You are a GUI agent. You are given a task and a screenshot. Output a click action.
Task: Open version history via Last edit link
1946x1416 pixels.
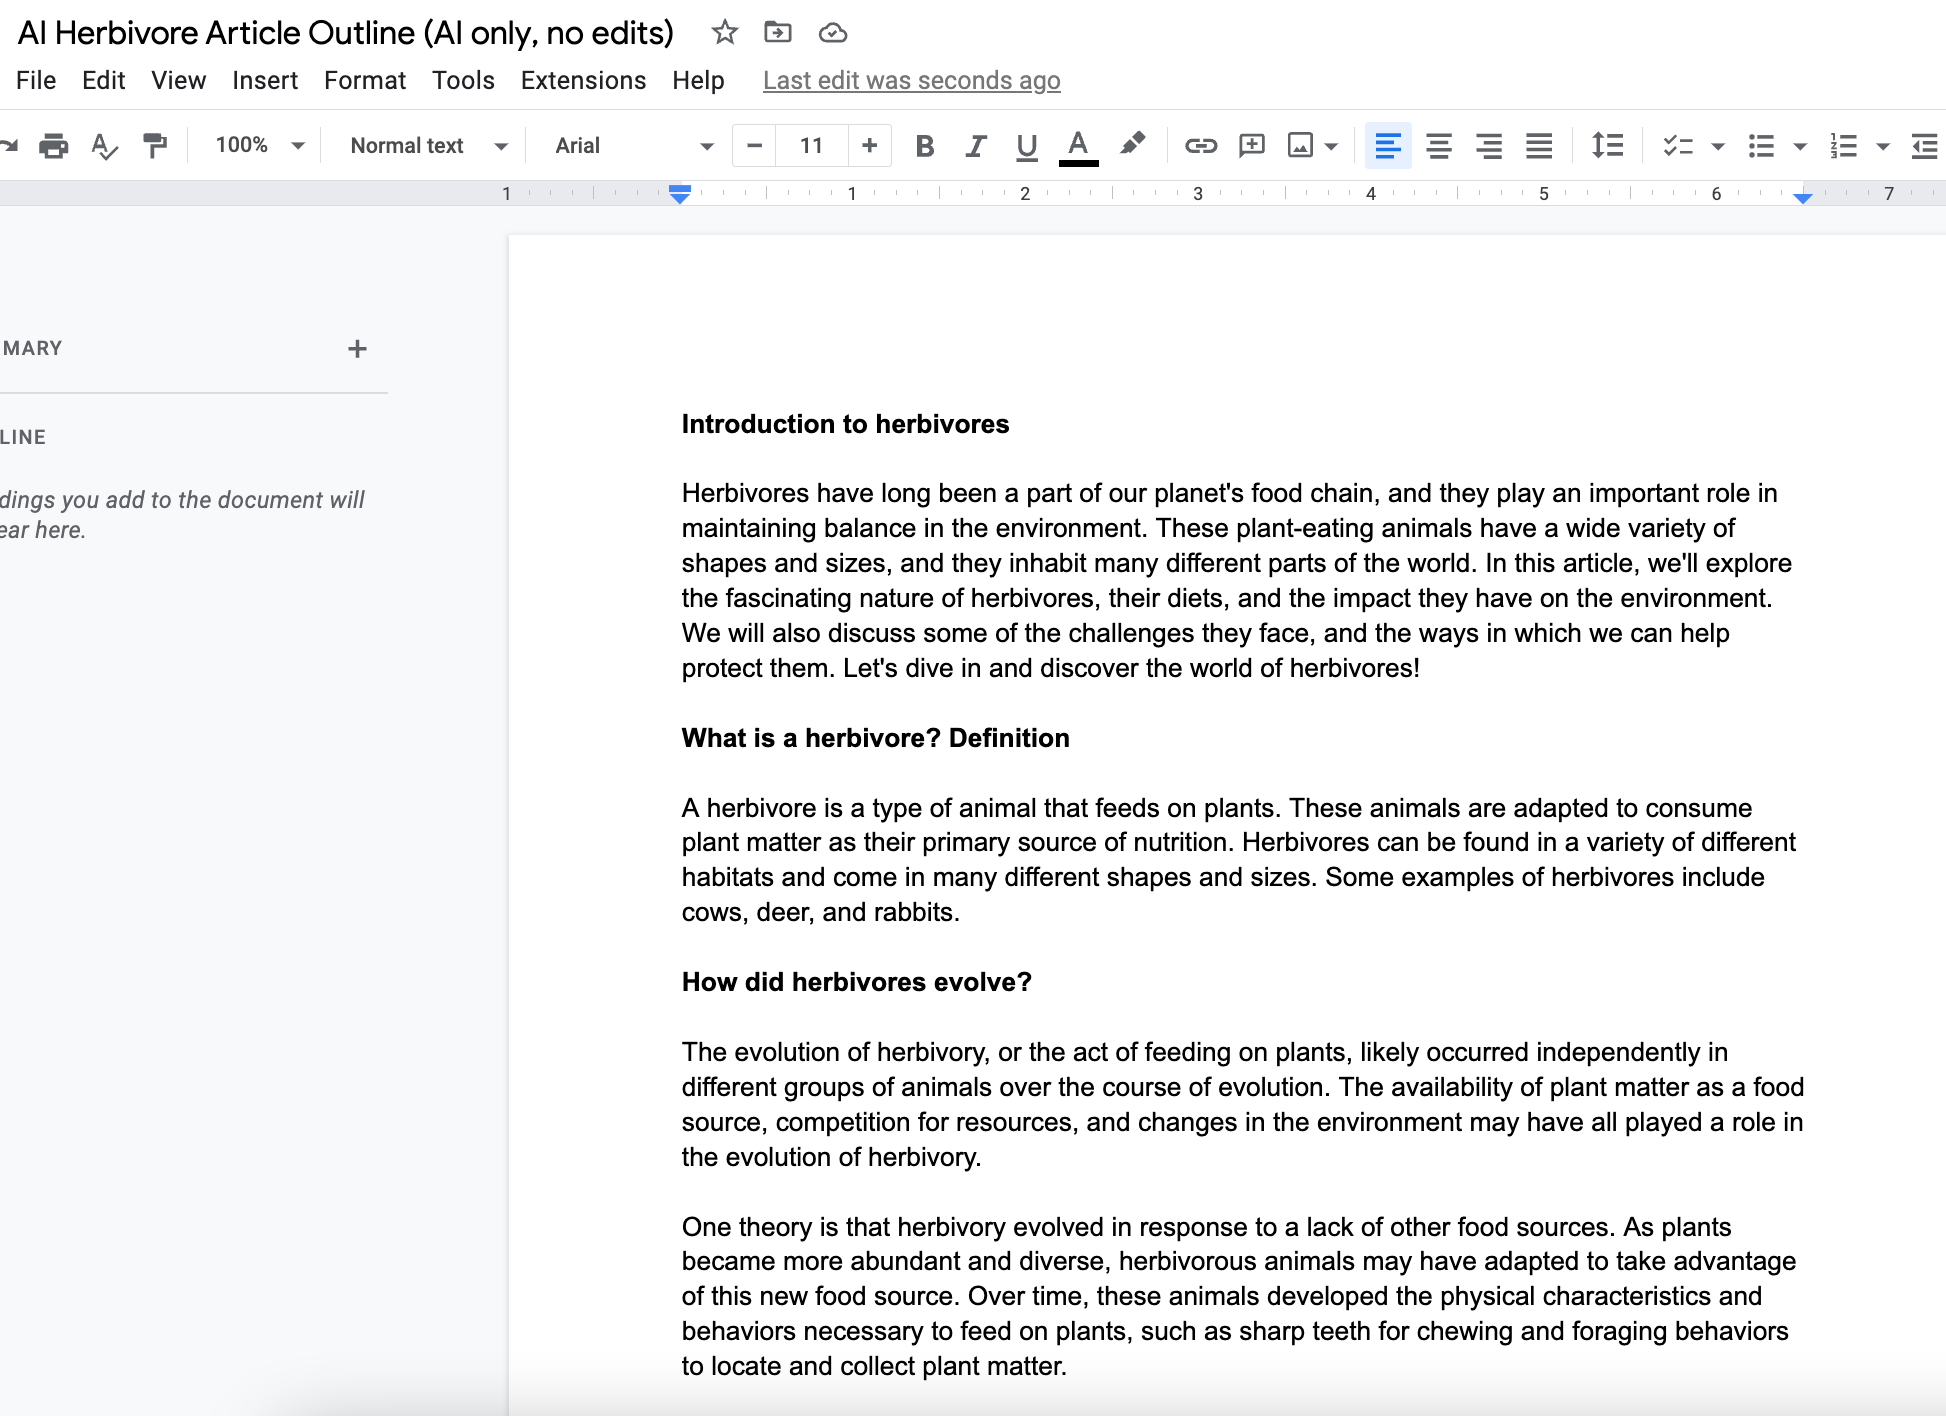point(911,80)
